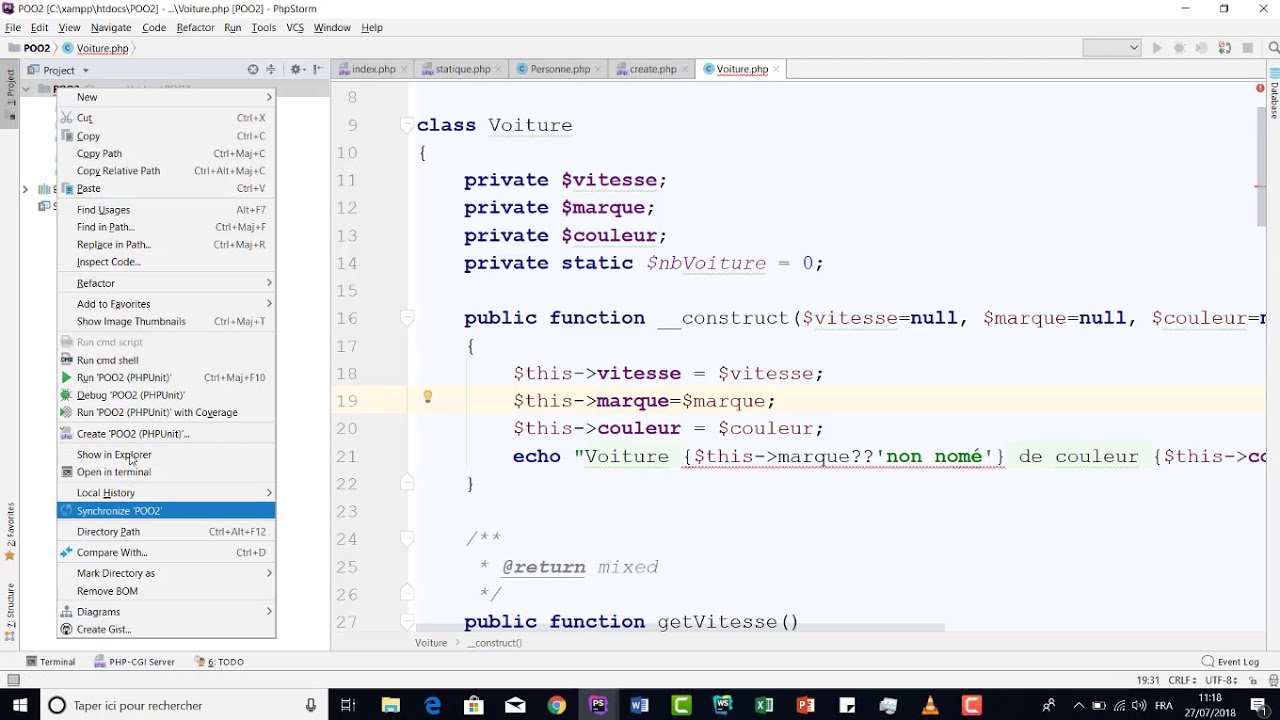The width and height of the screenshot is (1280, 720).
Task: Click the Windows taskbar search box
Action: coord(184,705)
